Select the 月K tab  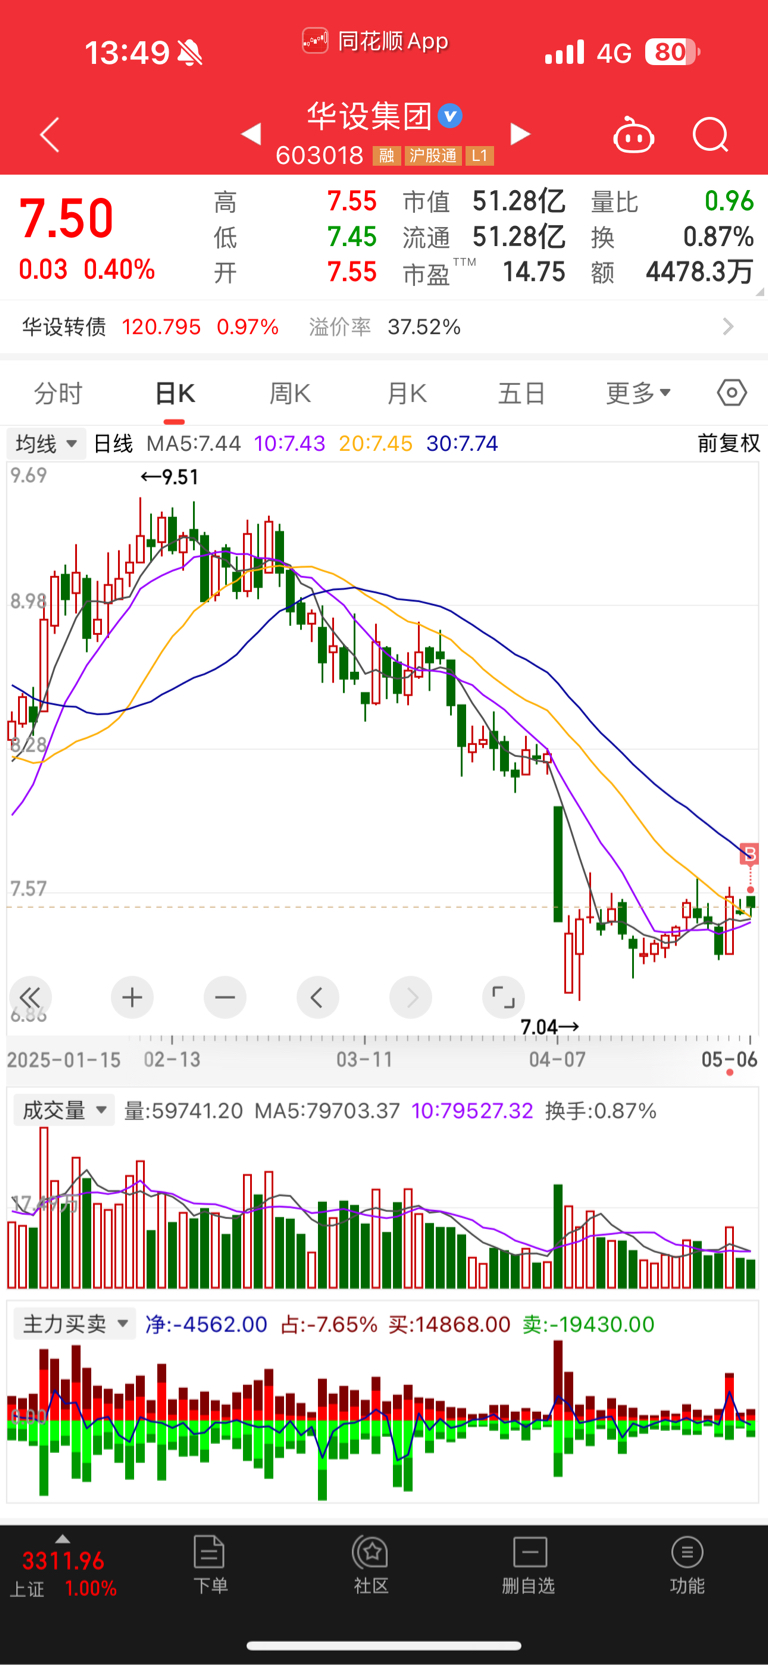click(407, 393)
